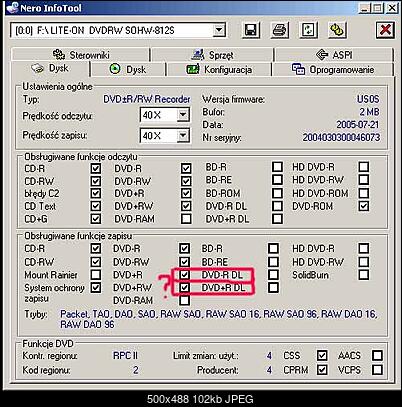Click the yellow chain links toolbar icon
The image size is (402, 407).
click(337, 30)
